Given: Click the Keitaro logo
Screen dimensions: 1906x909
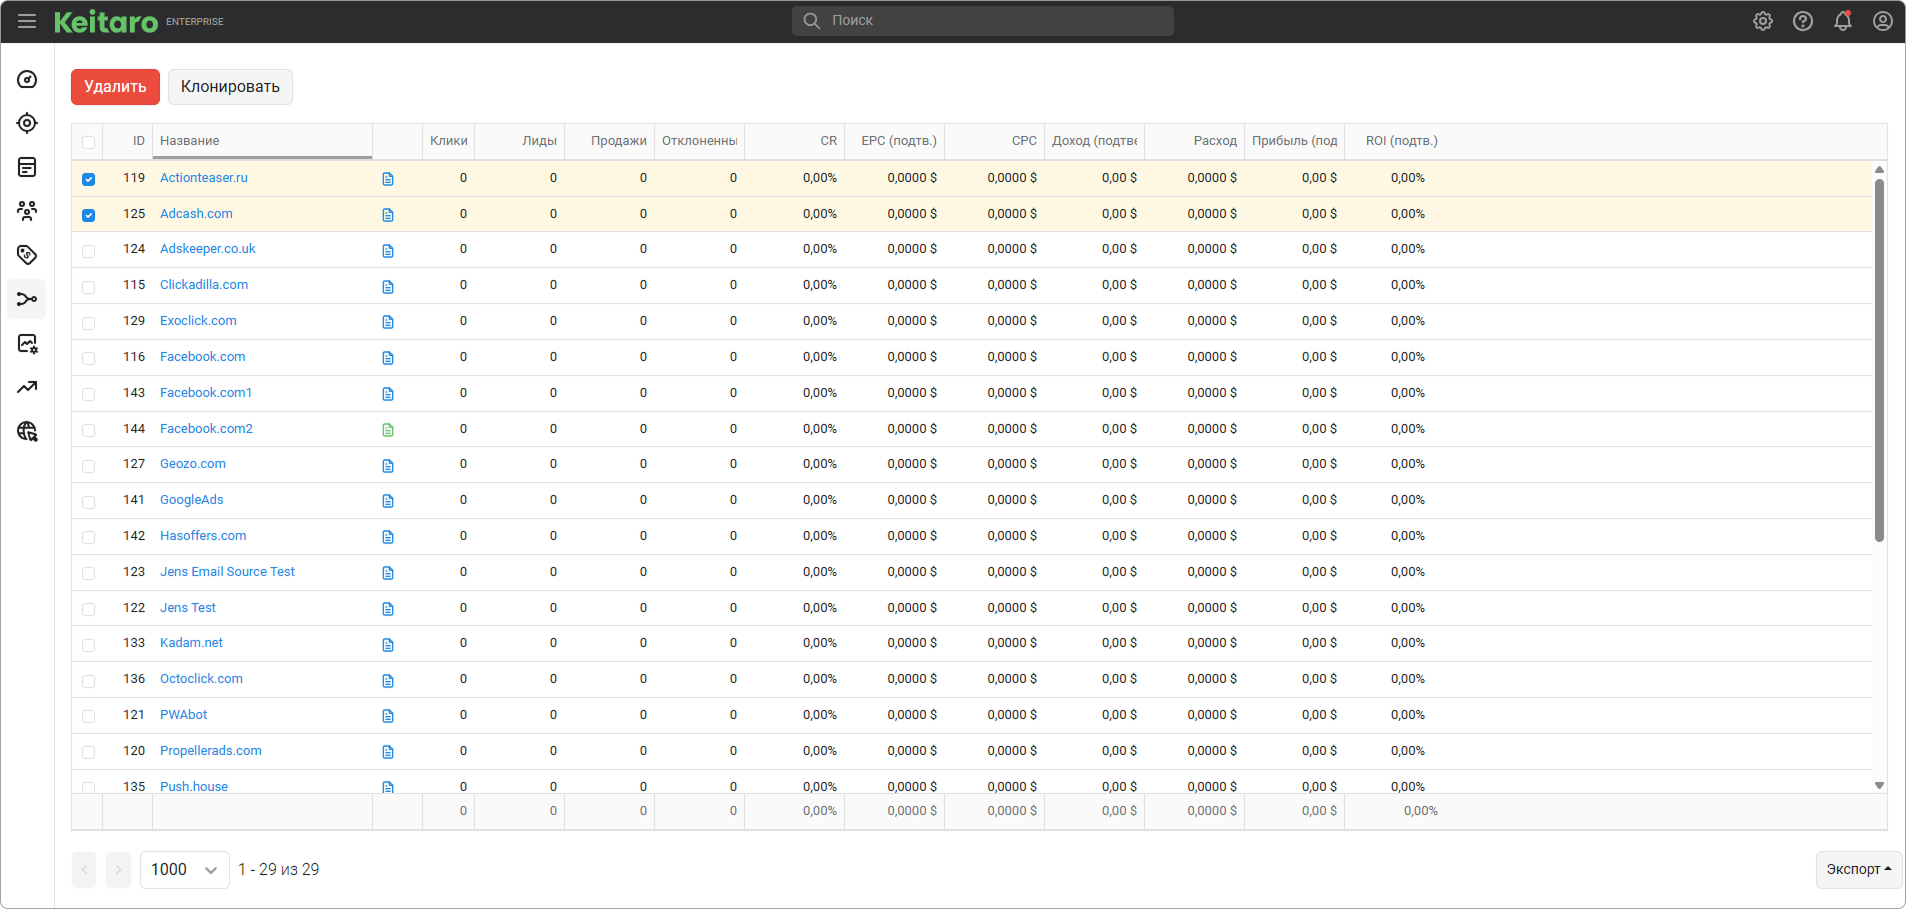Looking at the screenshot, I should tap(106, 21).
